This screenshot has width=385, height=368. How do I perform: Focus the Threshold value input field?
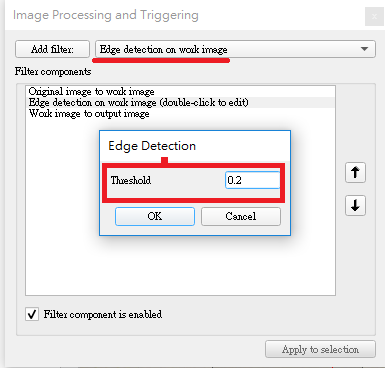253,180
